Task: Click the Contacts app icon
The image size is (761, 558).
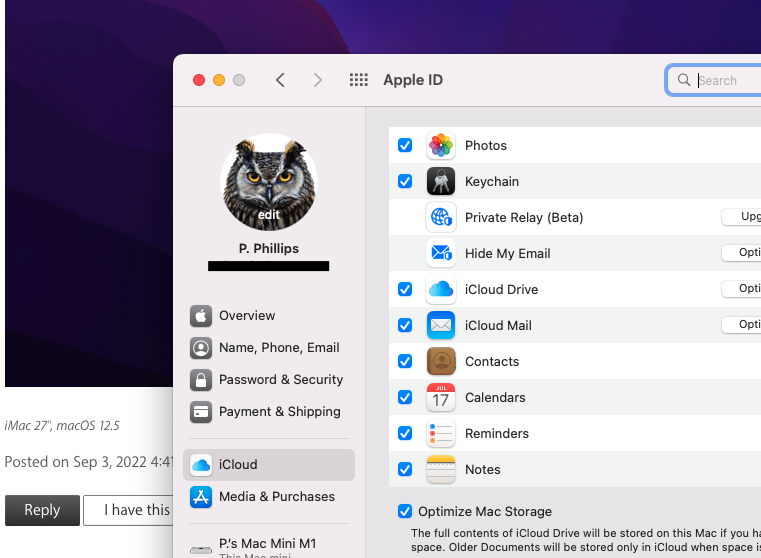Action: pyautogui.click(x=441, y=361)
